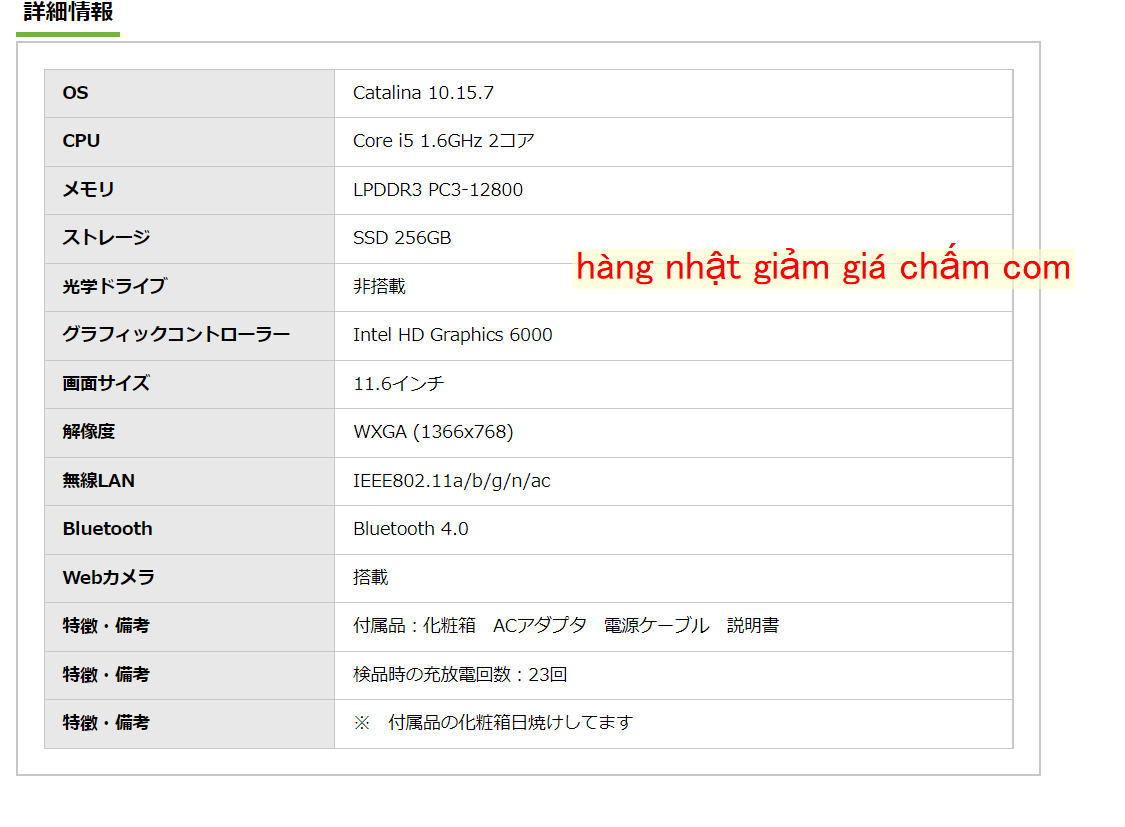
Task: Click the Bluetooth row label
Action: tap(108, 529)
